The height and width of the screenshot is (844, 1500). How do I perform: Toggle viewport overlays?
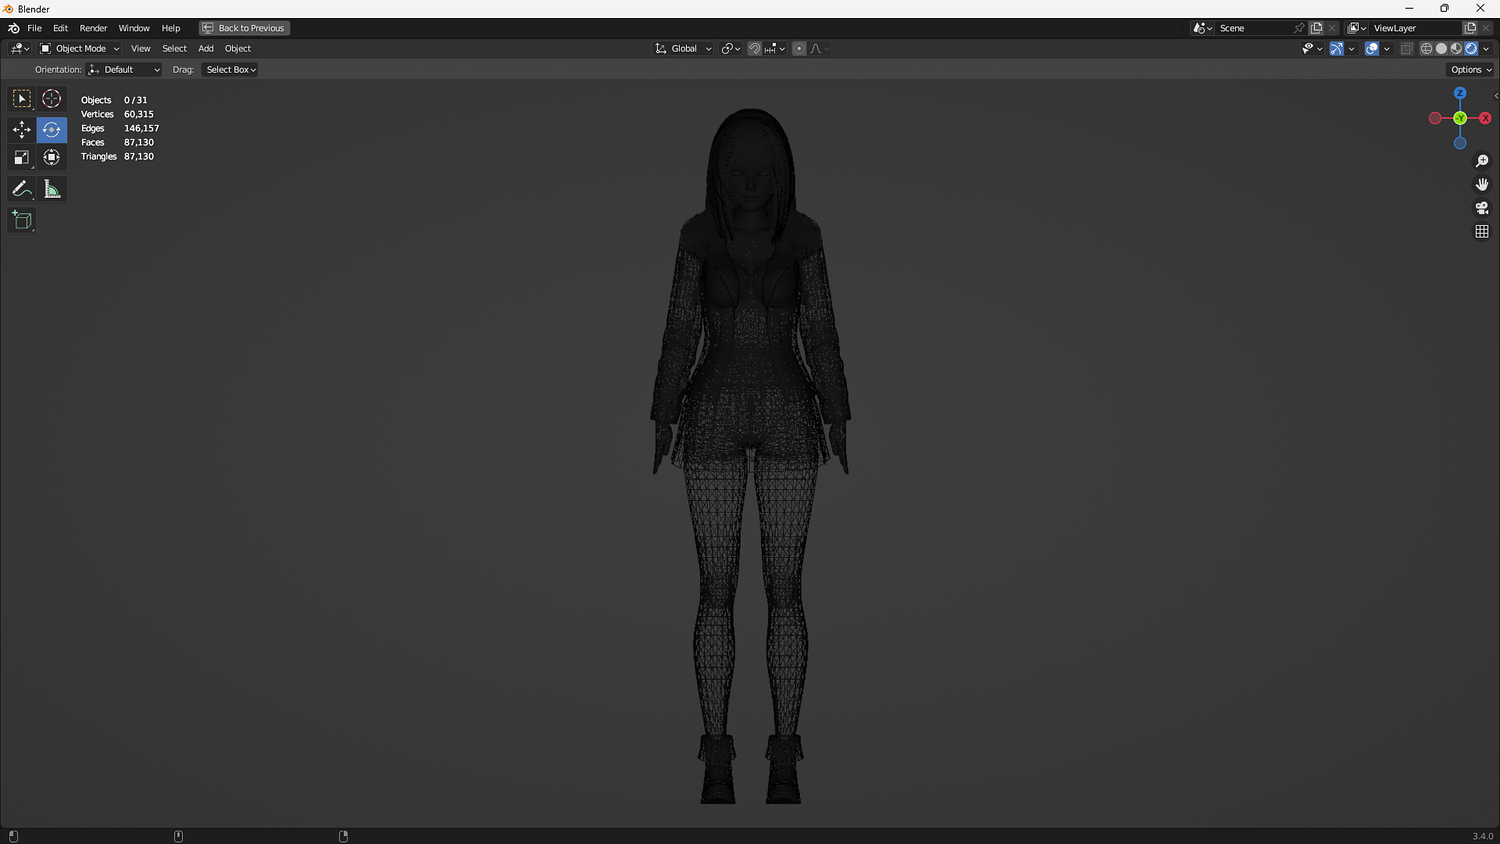(1372, 48)
